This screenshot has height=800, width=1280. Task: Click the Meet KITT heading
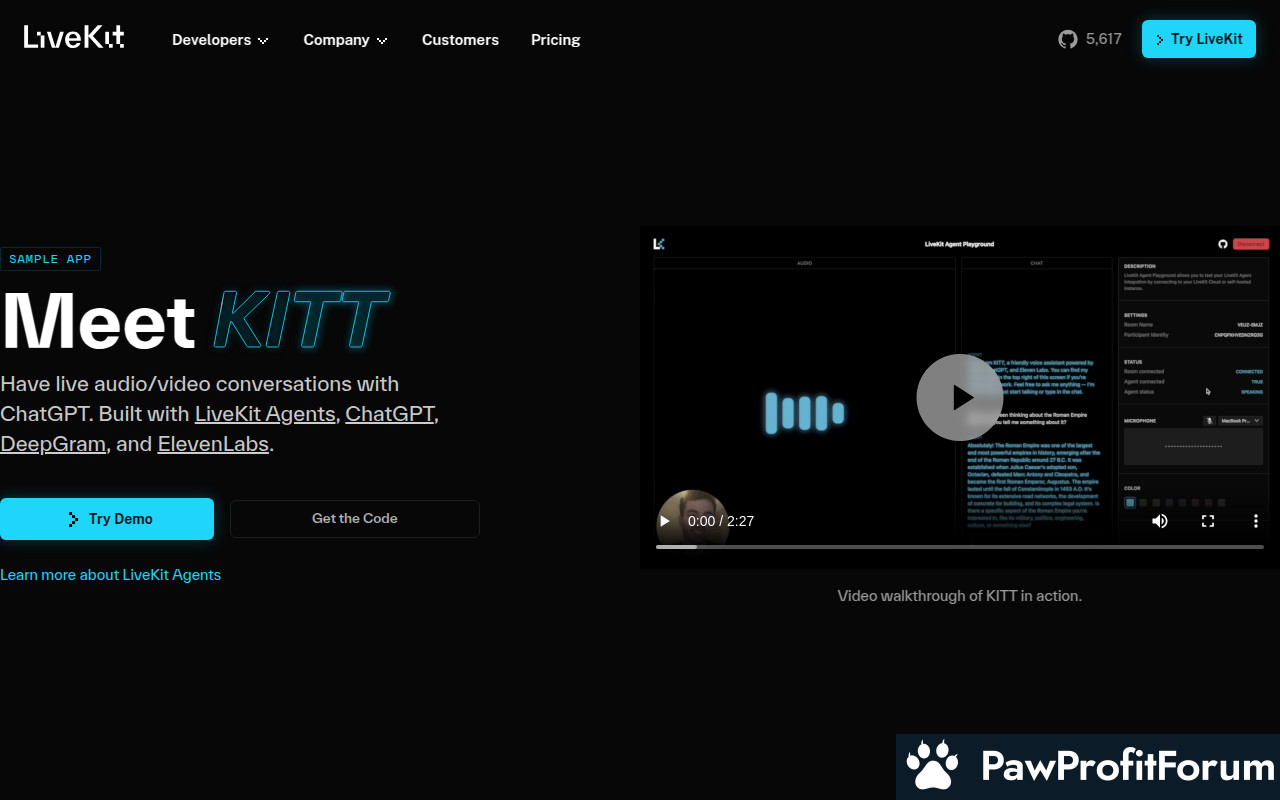tap(195, 321)
